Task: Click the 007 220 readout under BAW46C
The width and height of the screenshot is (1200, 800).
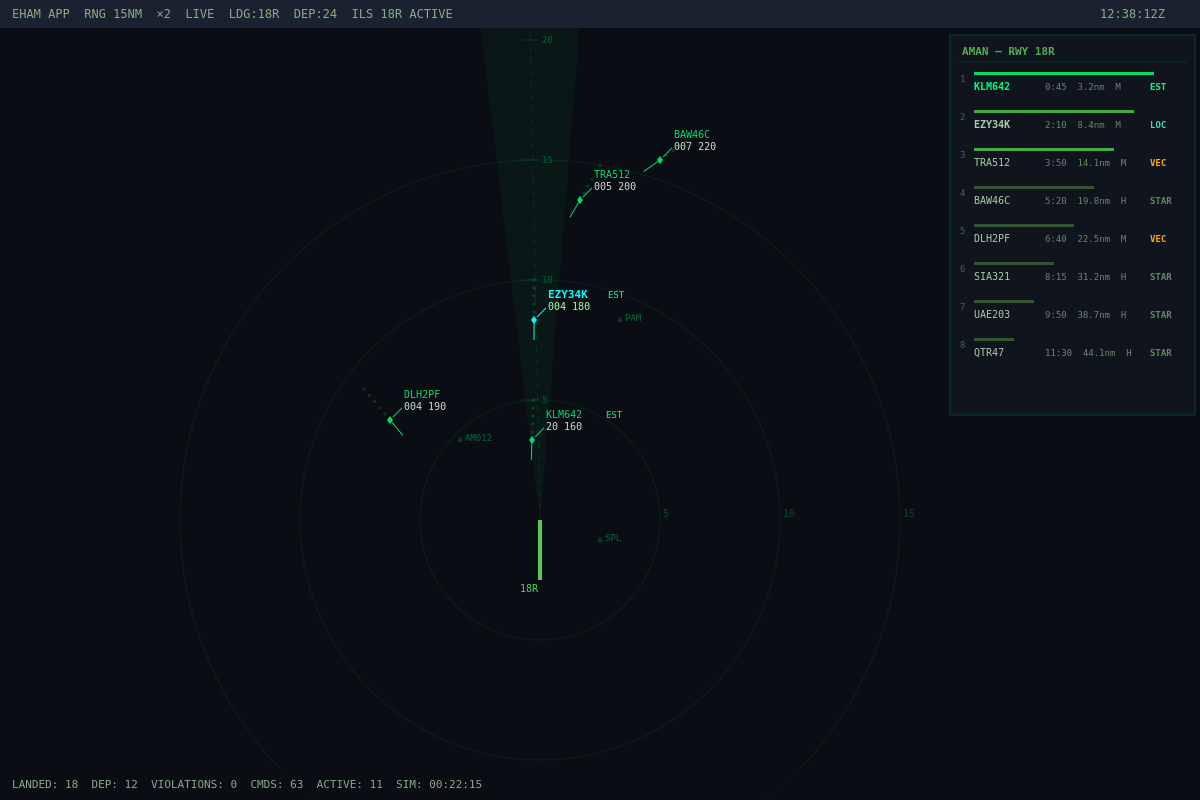Action: click(695, 147)
